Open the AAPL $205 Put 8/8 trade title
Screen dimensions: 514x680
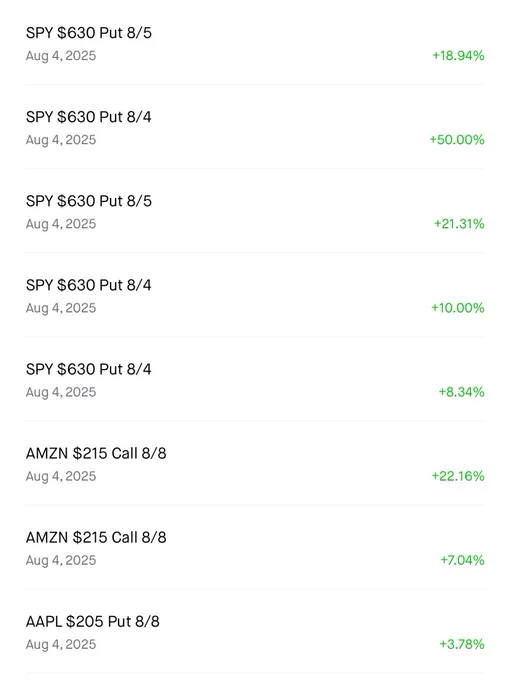pyautogui.click(x=92, y=621)
